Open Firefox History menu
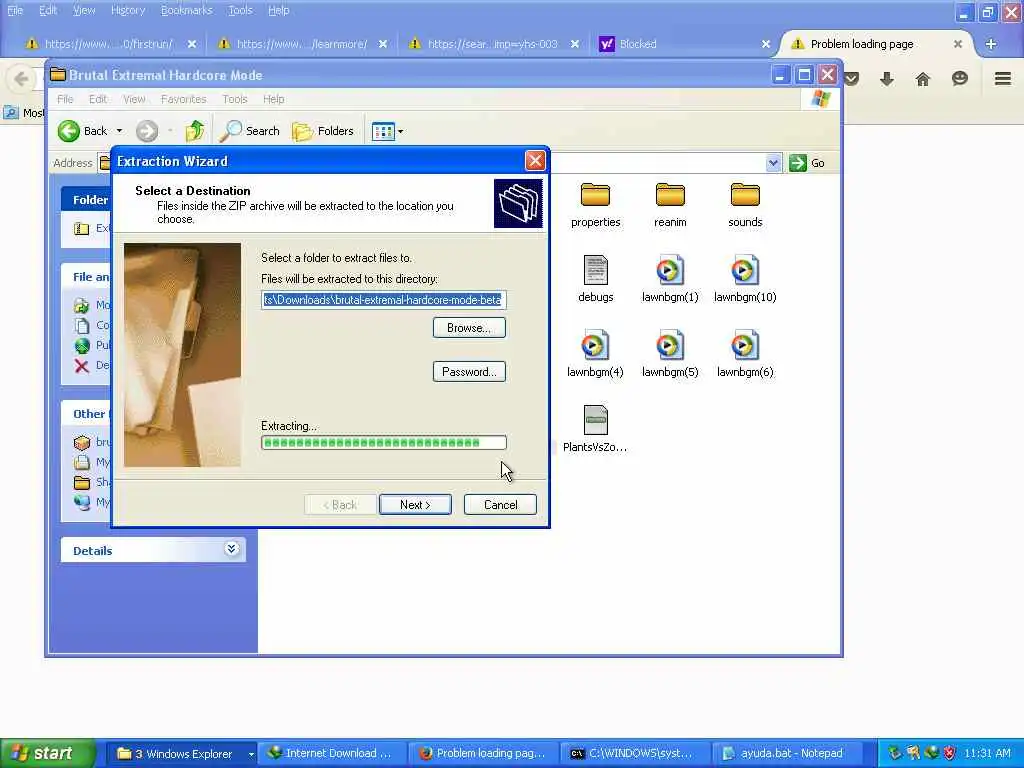1024x768 pixels. (x=128, y=10)
